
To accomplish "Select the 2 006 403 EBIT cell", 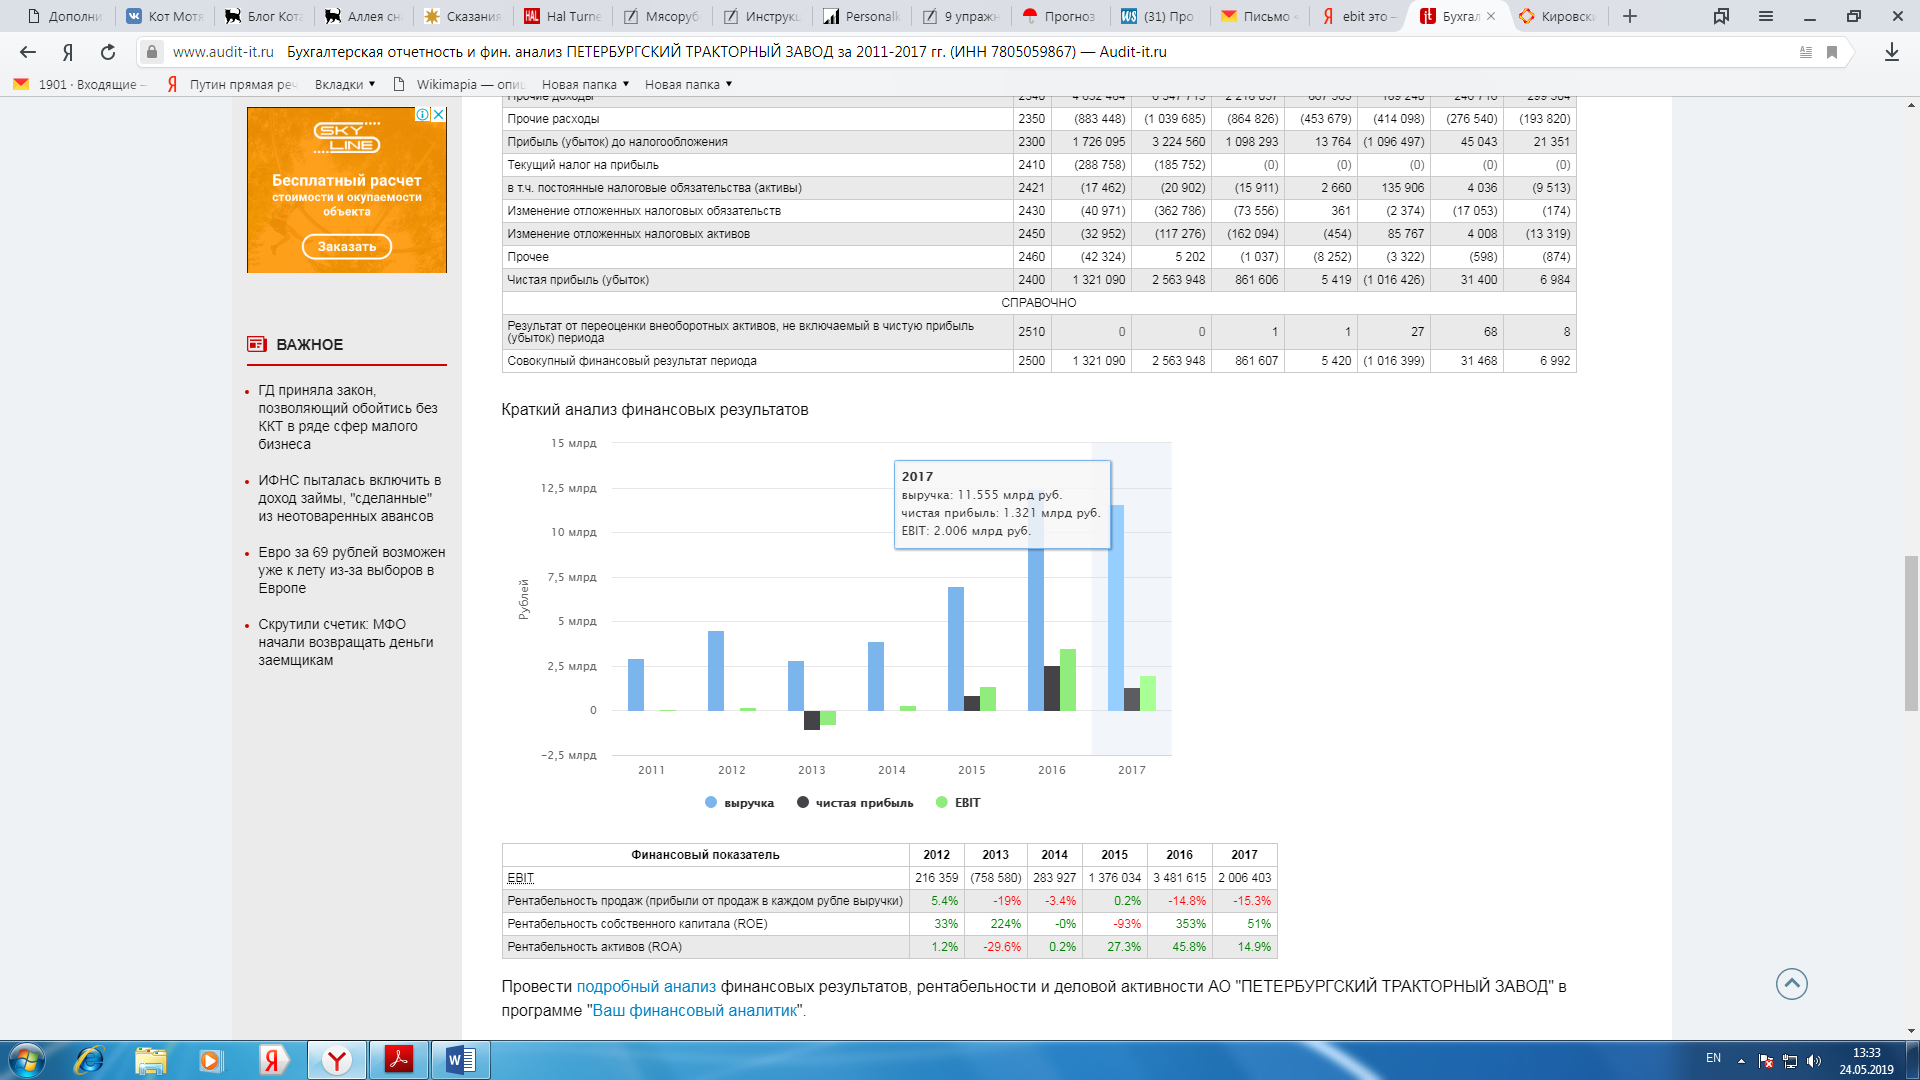I will [1244, 878].
